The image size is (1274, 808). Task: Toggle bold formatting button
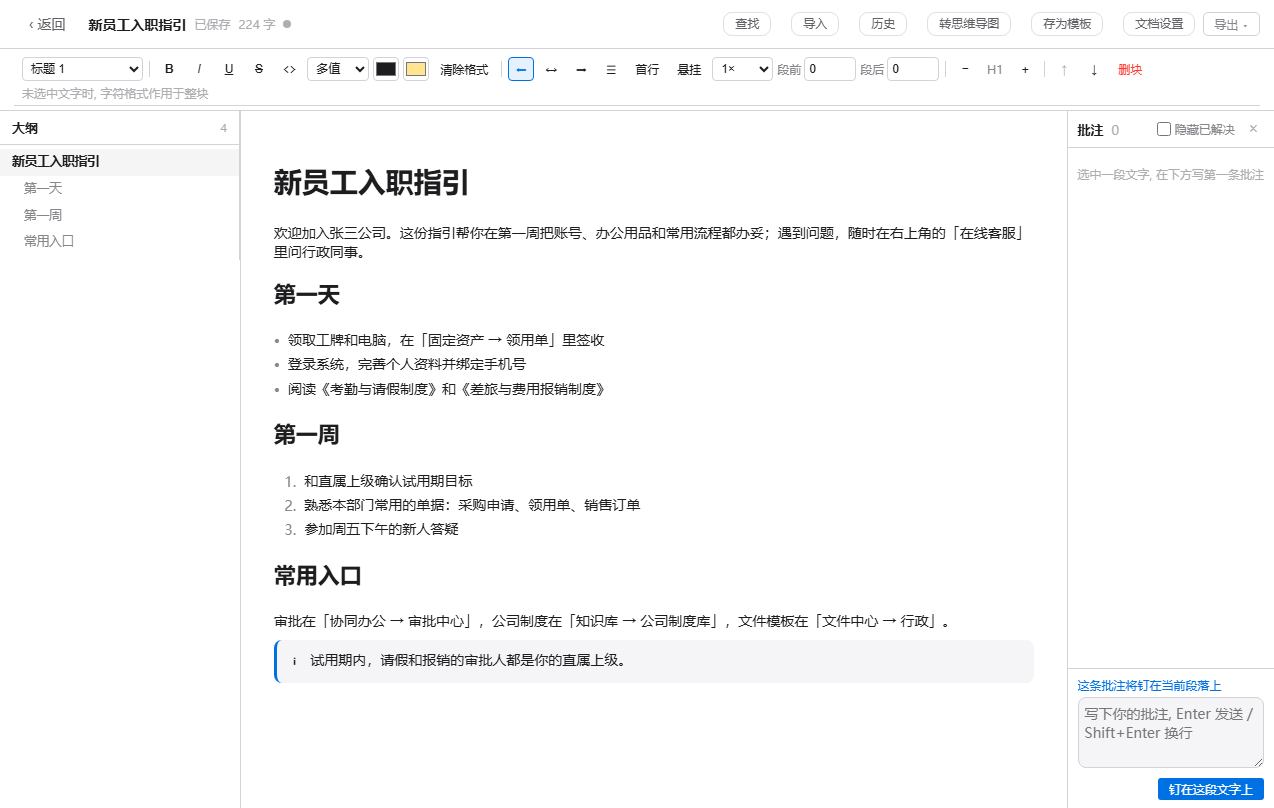point(169,69)
